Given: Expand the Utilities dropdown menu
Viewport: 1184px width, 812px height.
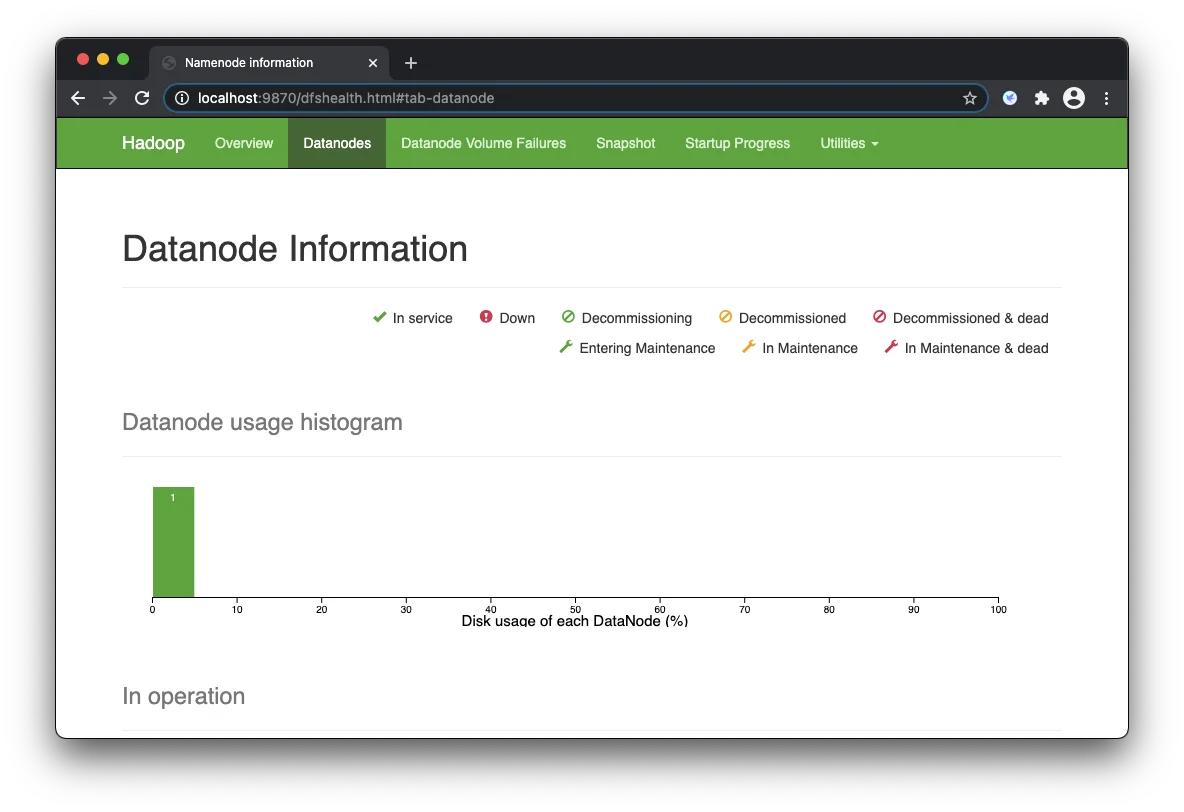Looking at the screenshot, I should click(x=849, y=143).
